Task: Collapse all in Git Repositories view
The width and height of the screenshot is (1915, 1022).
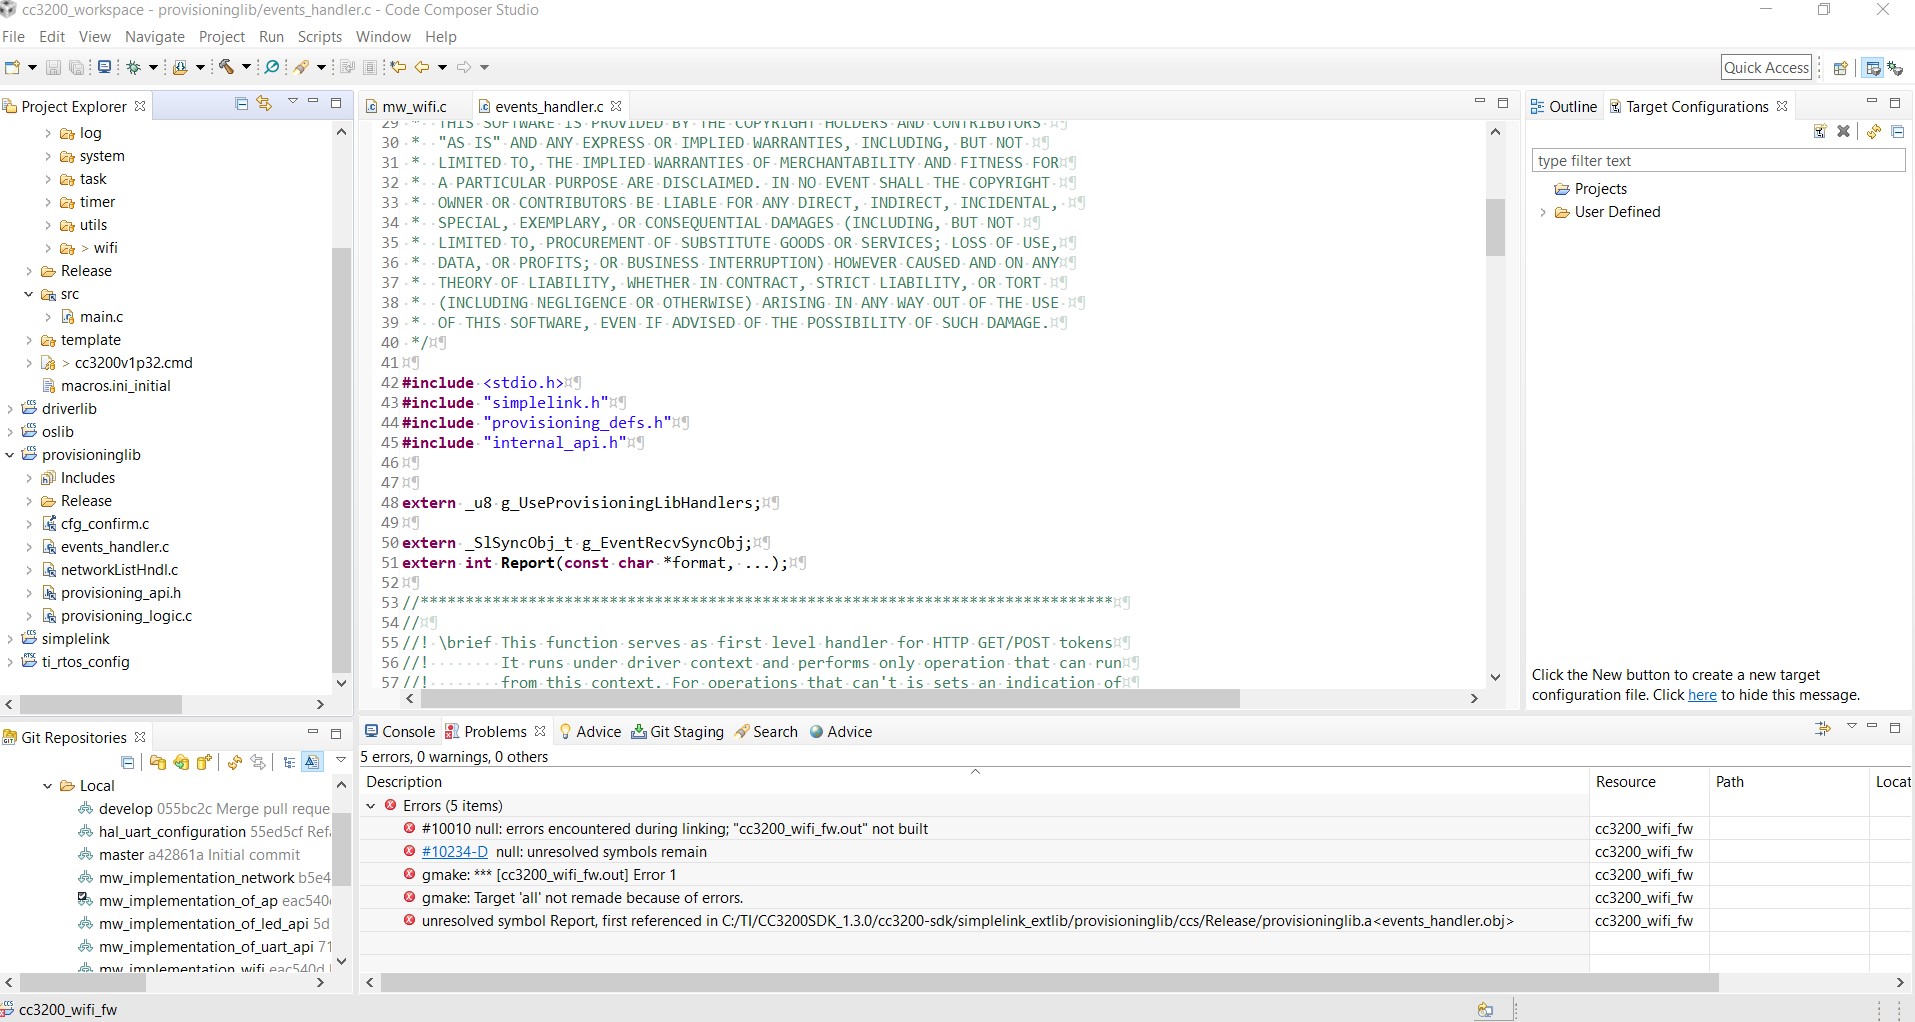Action: (x=128, y=762)
